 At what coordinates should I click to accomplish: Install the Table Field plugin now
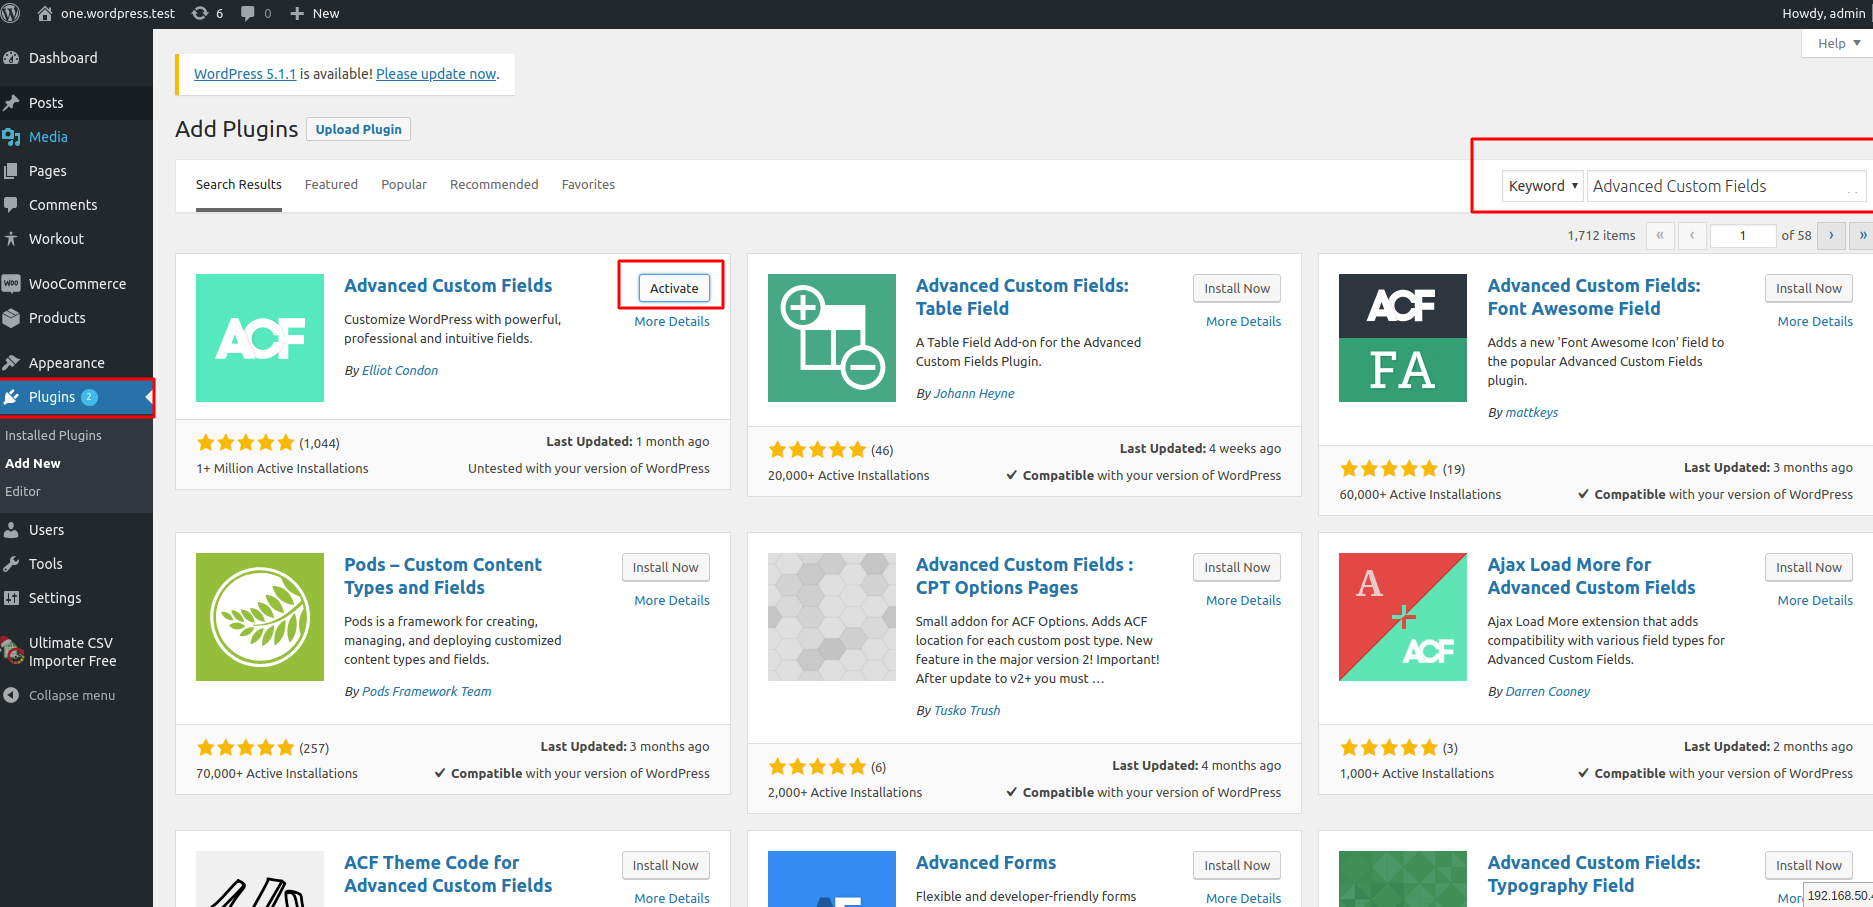point(1237,288)
